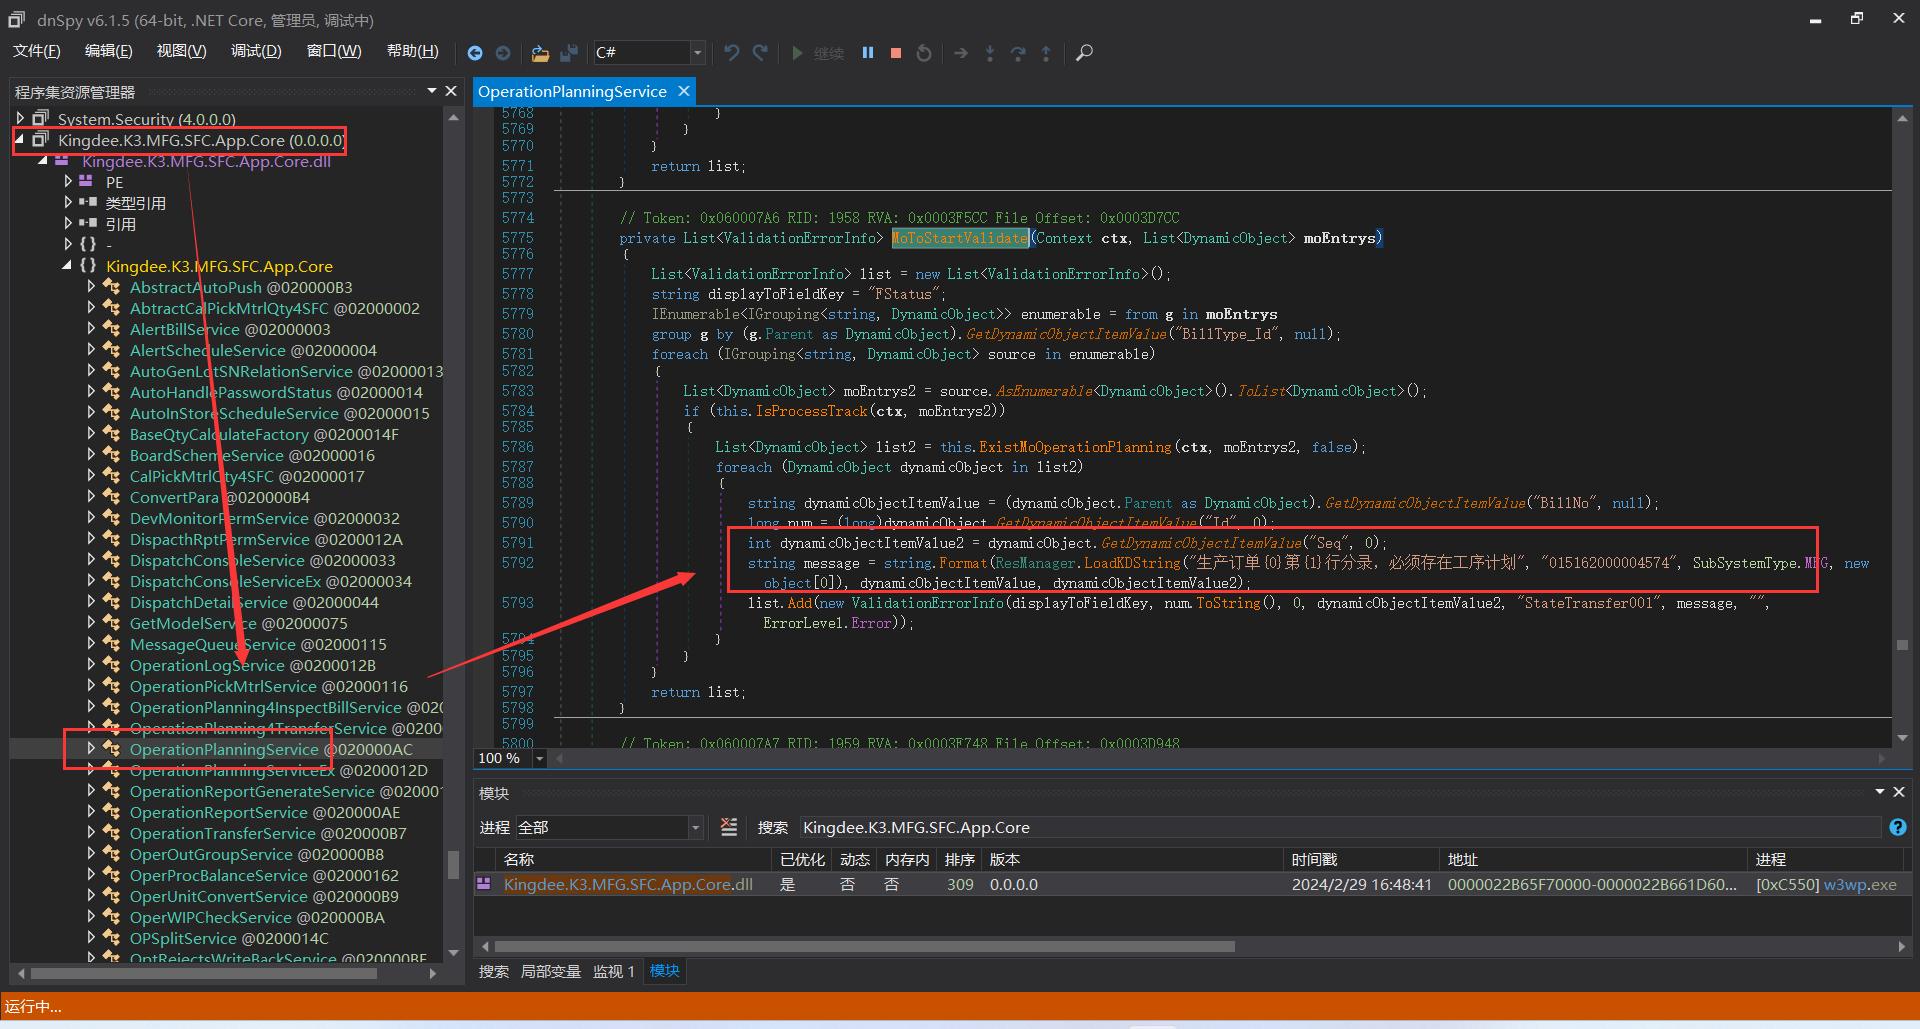The width and height of the screenshot is (1920, 1029).
Task: Open blue help icon in modules panel
Action: [x=1897, y=827]
